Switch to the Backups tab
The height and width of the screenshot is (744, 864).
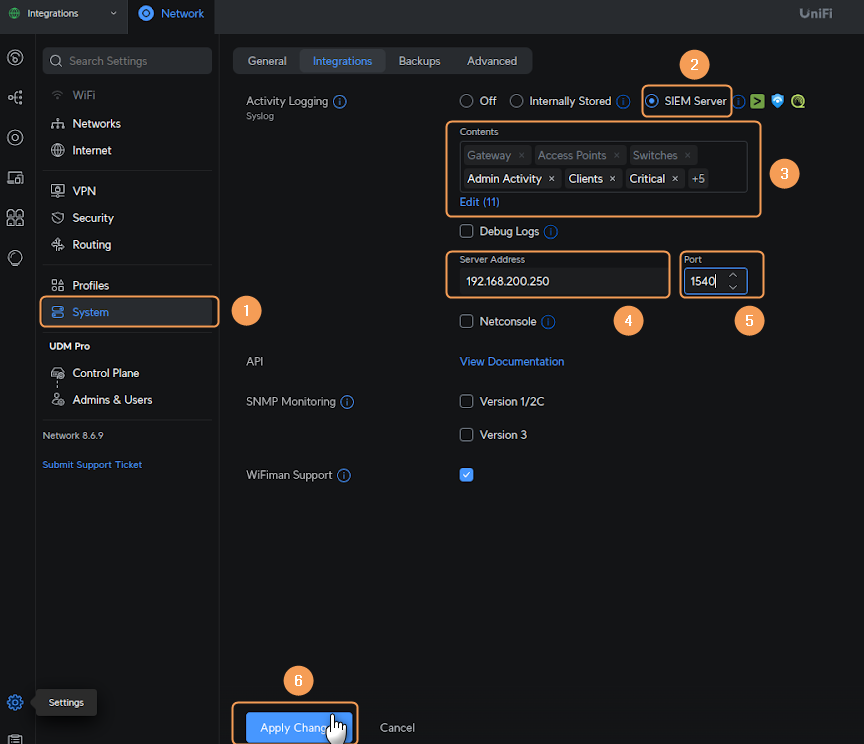[419, 61]
